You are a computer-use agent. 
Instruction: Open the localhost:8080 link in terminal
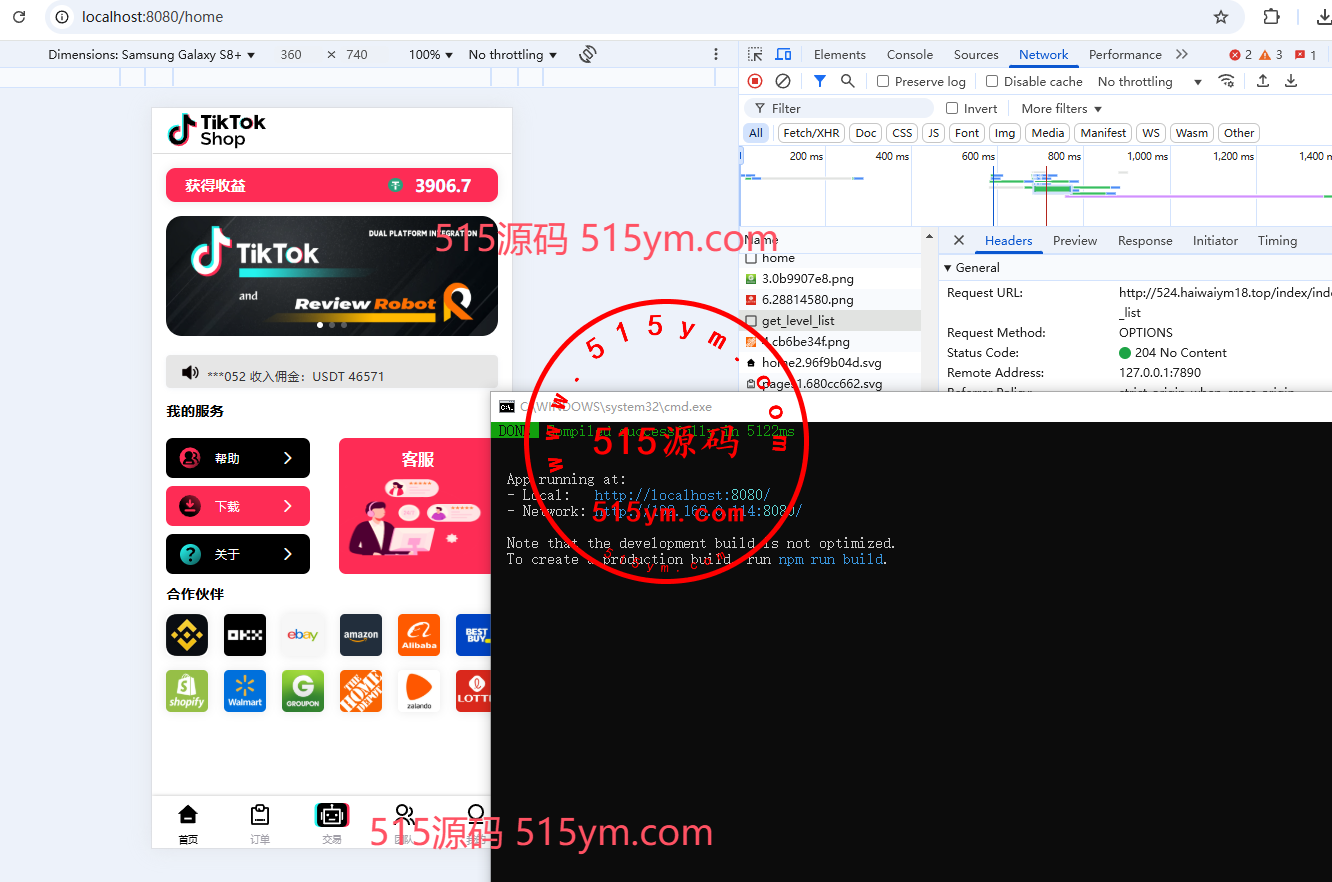click(682, 495)
